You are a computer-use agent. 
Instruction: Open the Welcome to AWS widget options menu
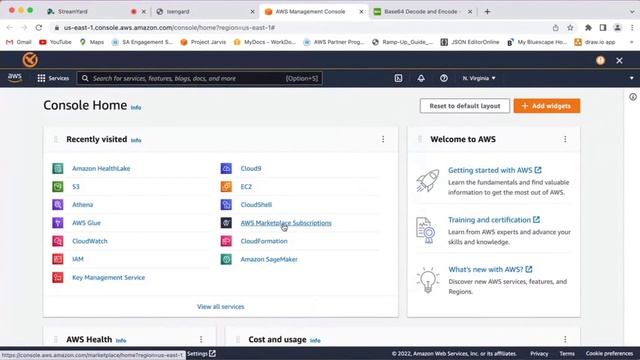pos(565,139)
